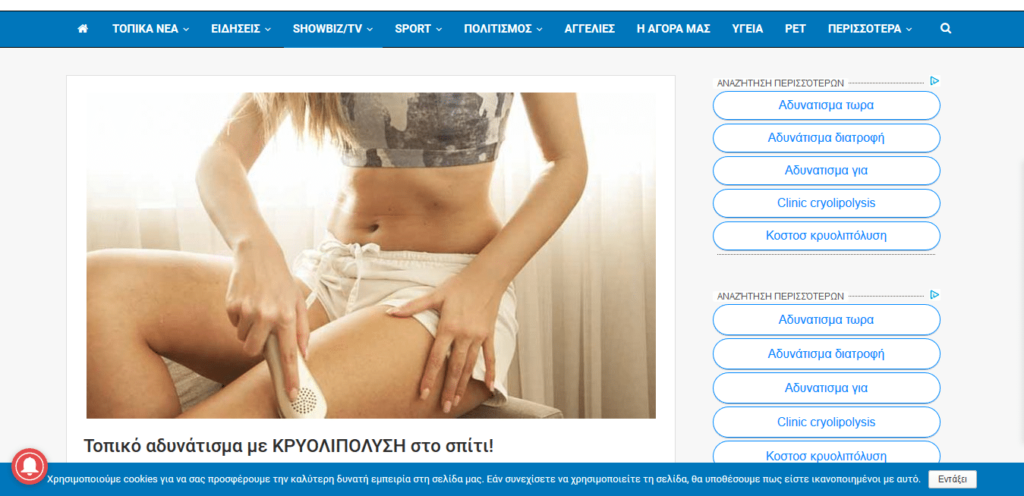Expand the ΠΟΛΙΤΙΣΜΟΣ dropdown menu
The width and height of the screenshot is (1024, 496).
point(503,29)
